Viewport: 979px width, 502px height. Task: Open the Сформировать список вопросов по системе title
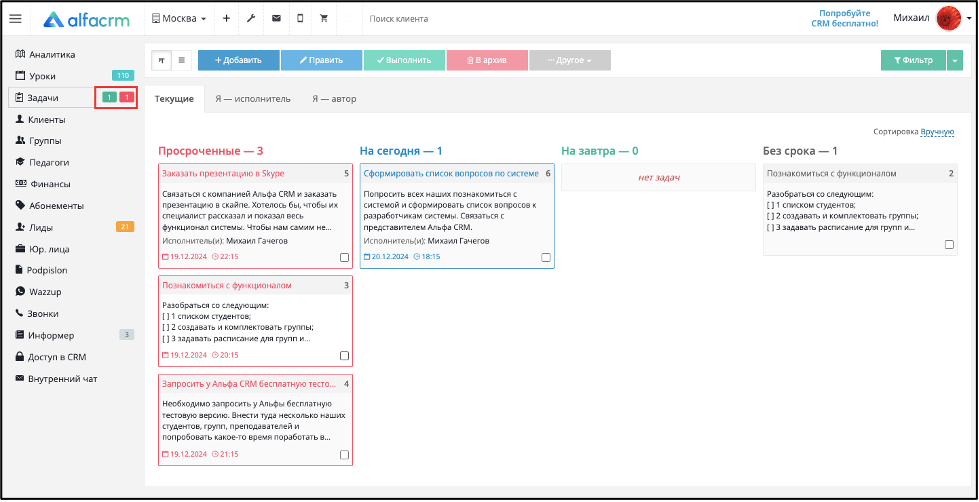451,174
